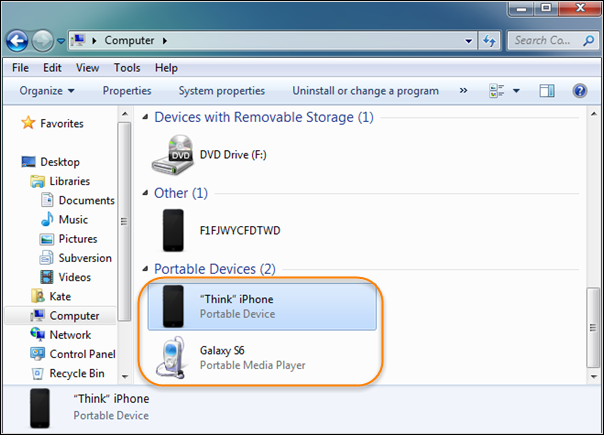Open help with the question mark icon
The image size is (604, 435).
pos(580,91)
